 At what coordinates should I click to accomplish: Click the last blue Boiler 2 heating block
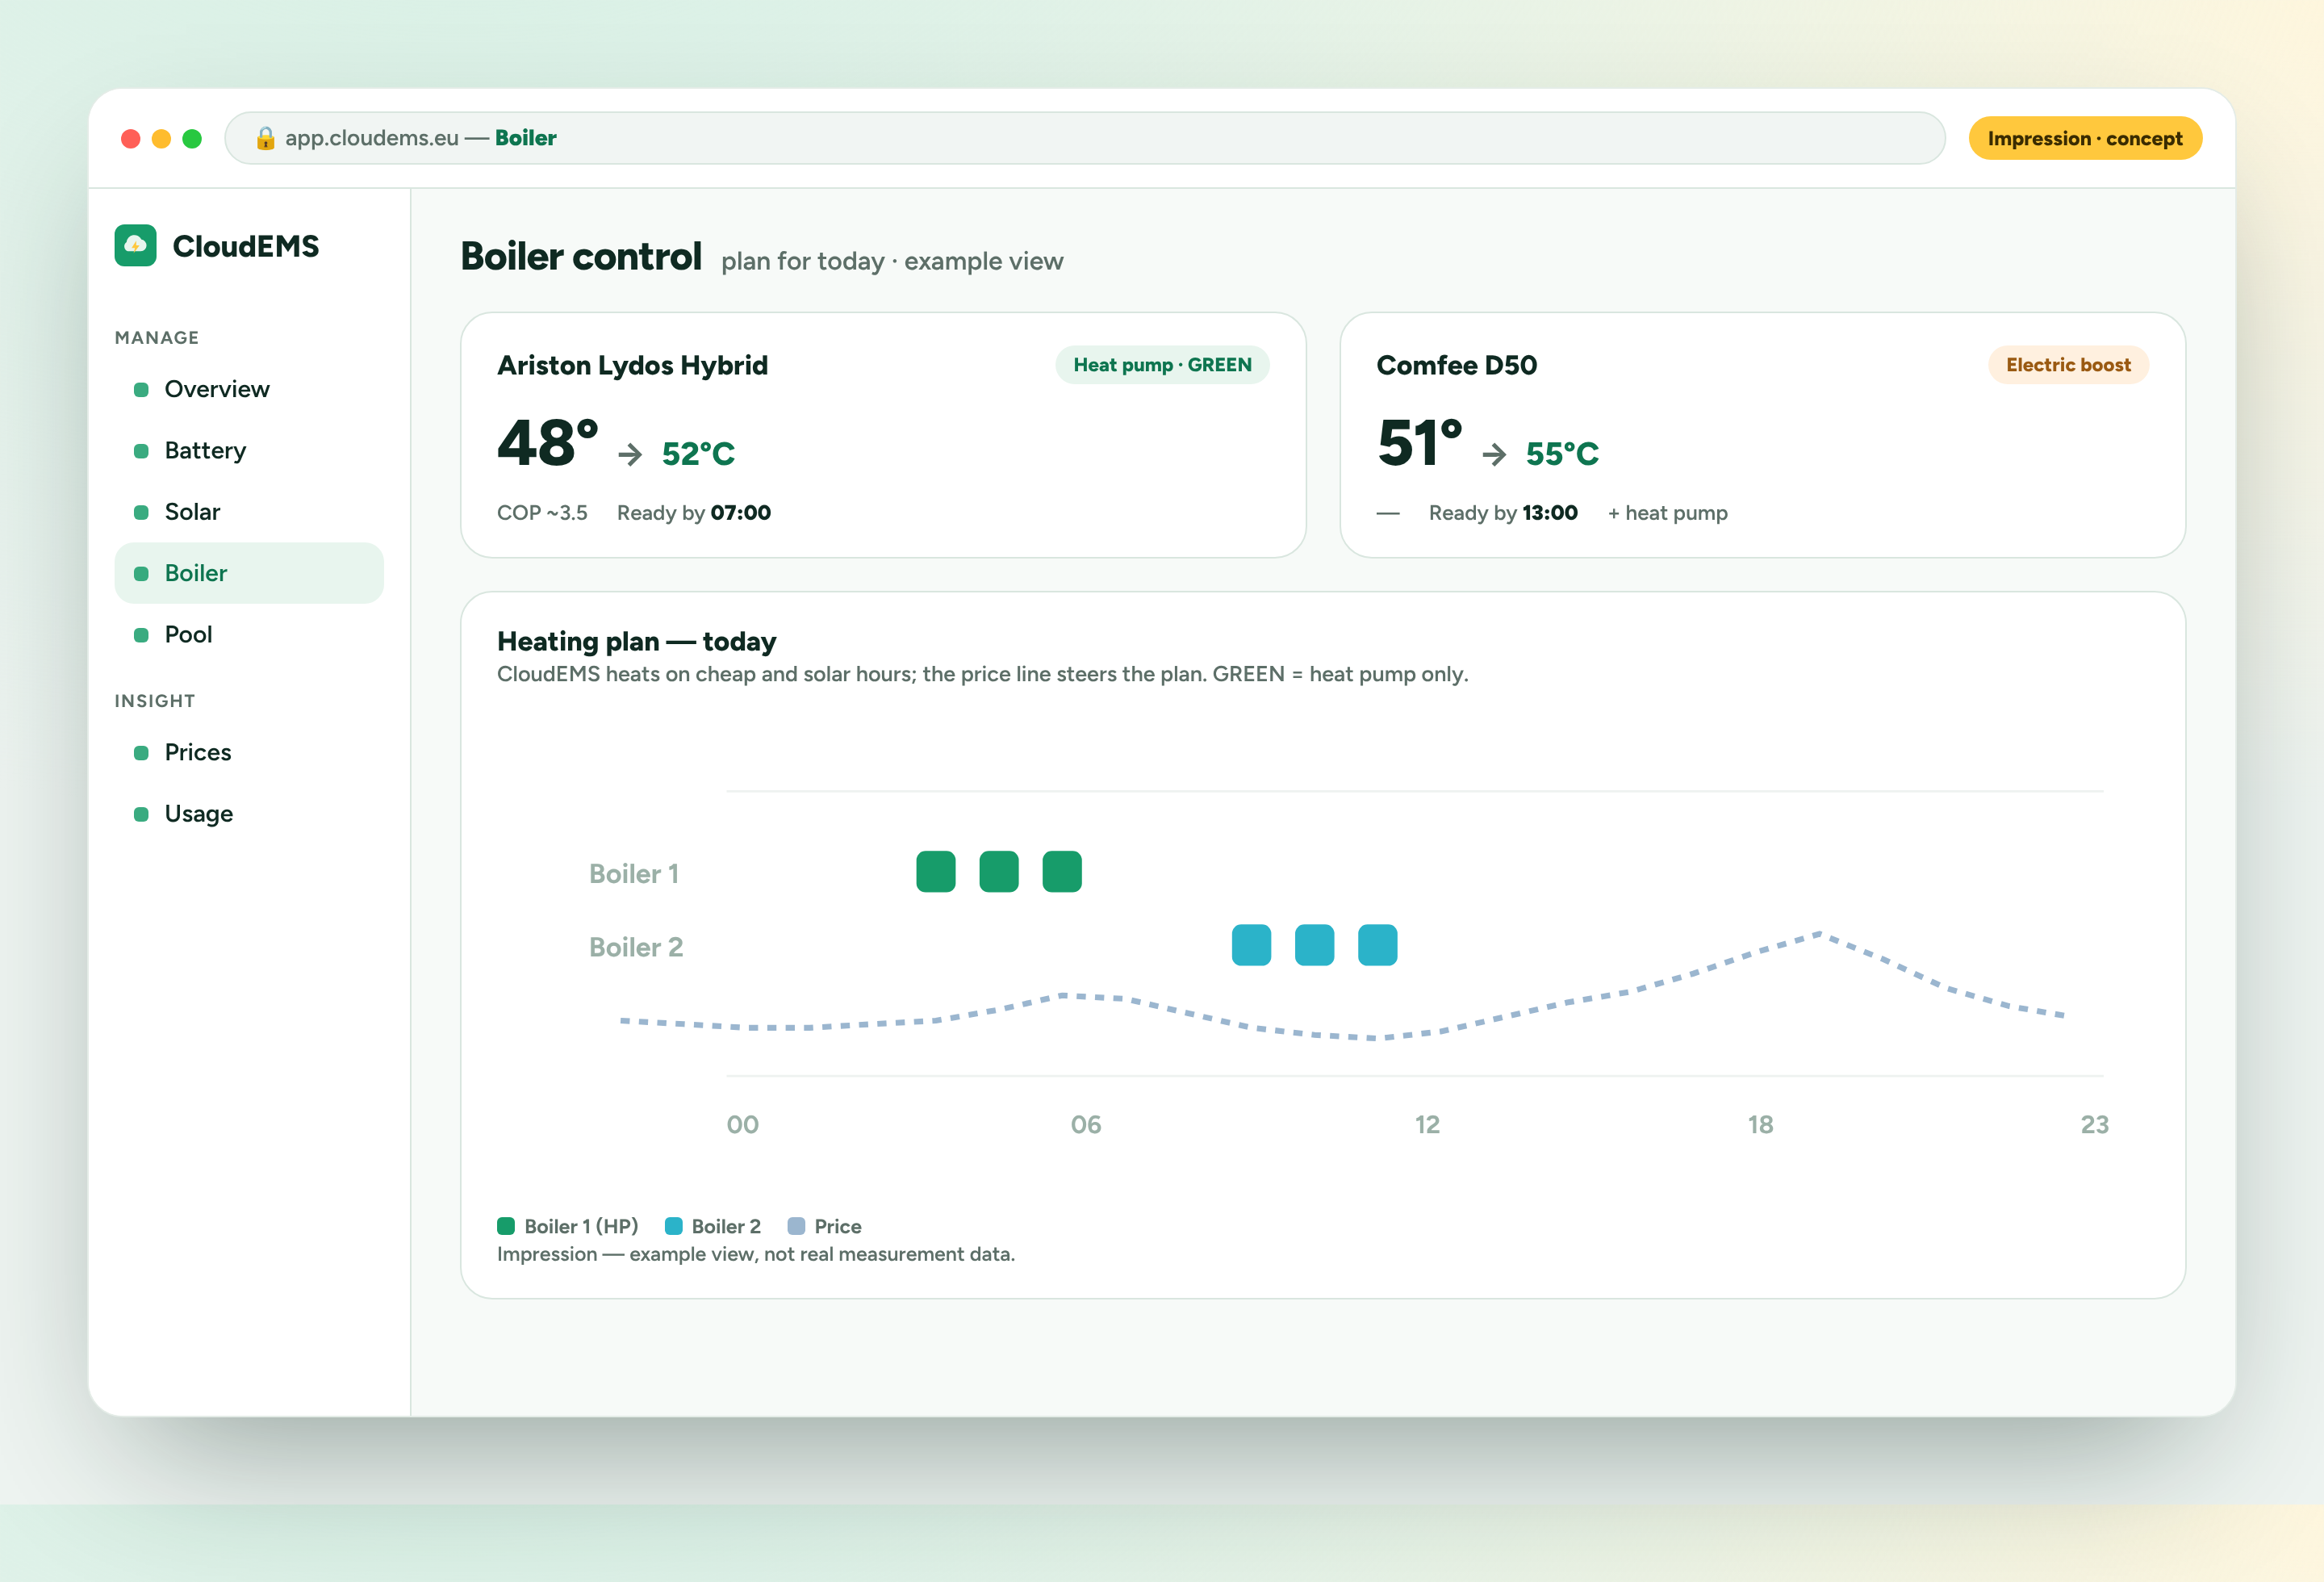point(1377,945)
